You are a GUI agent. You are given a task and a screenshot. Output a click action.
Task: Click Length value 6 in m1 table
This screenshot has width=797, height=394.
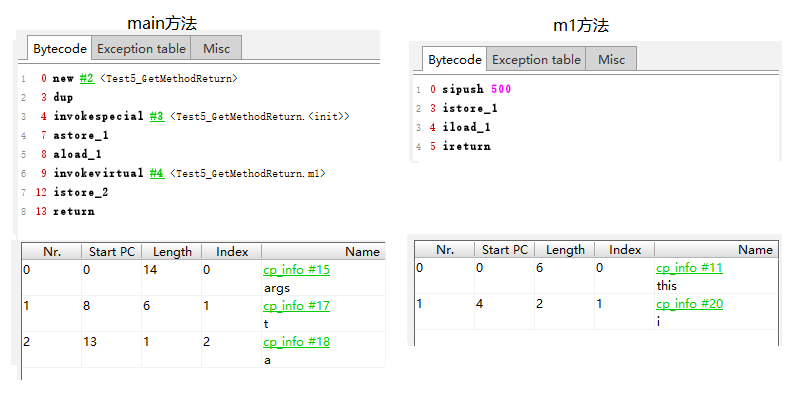[540, 268]
